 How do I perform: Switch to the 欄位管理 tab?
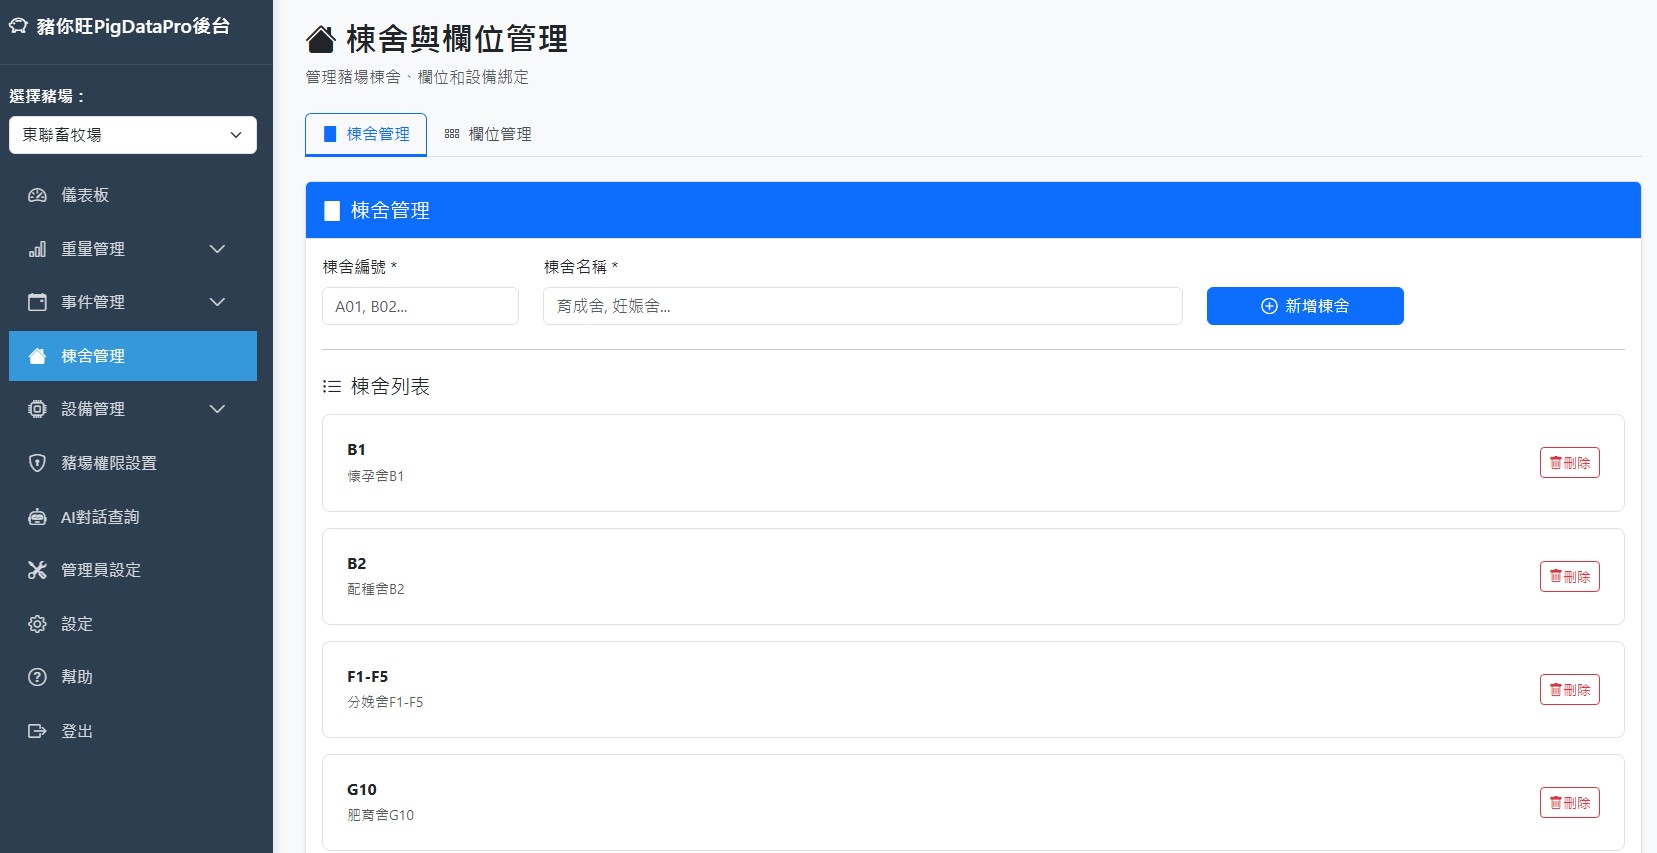click(x=488, y=134)
